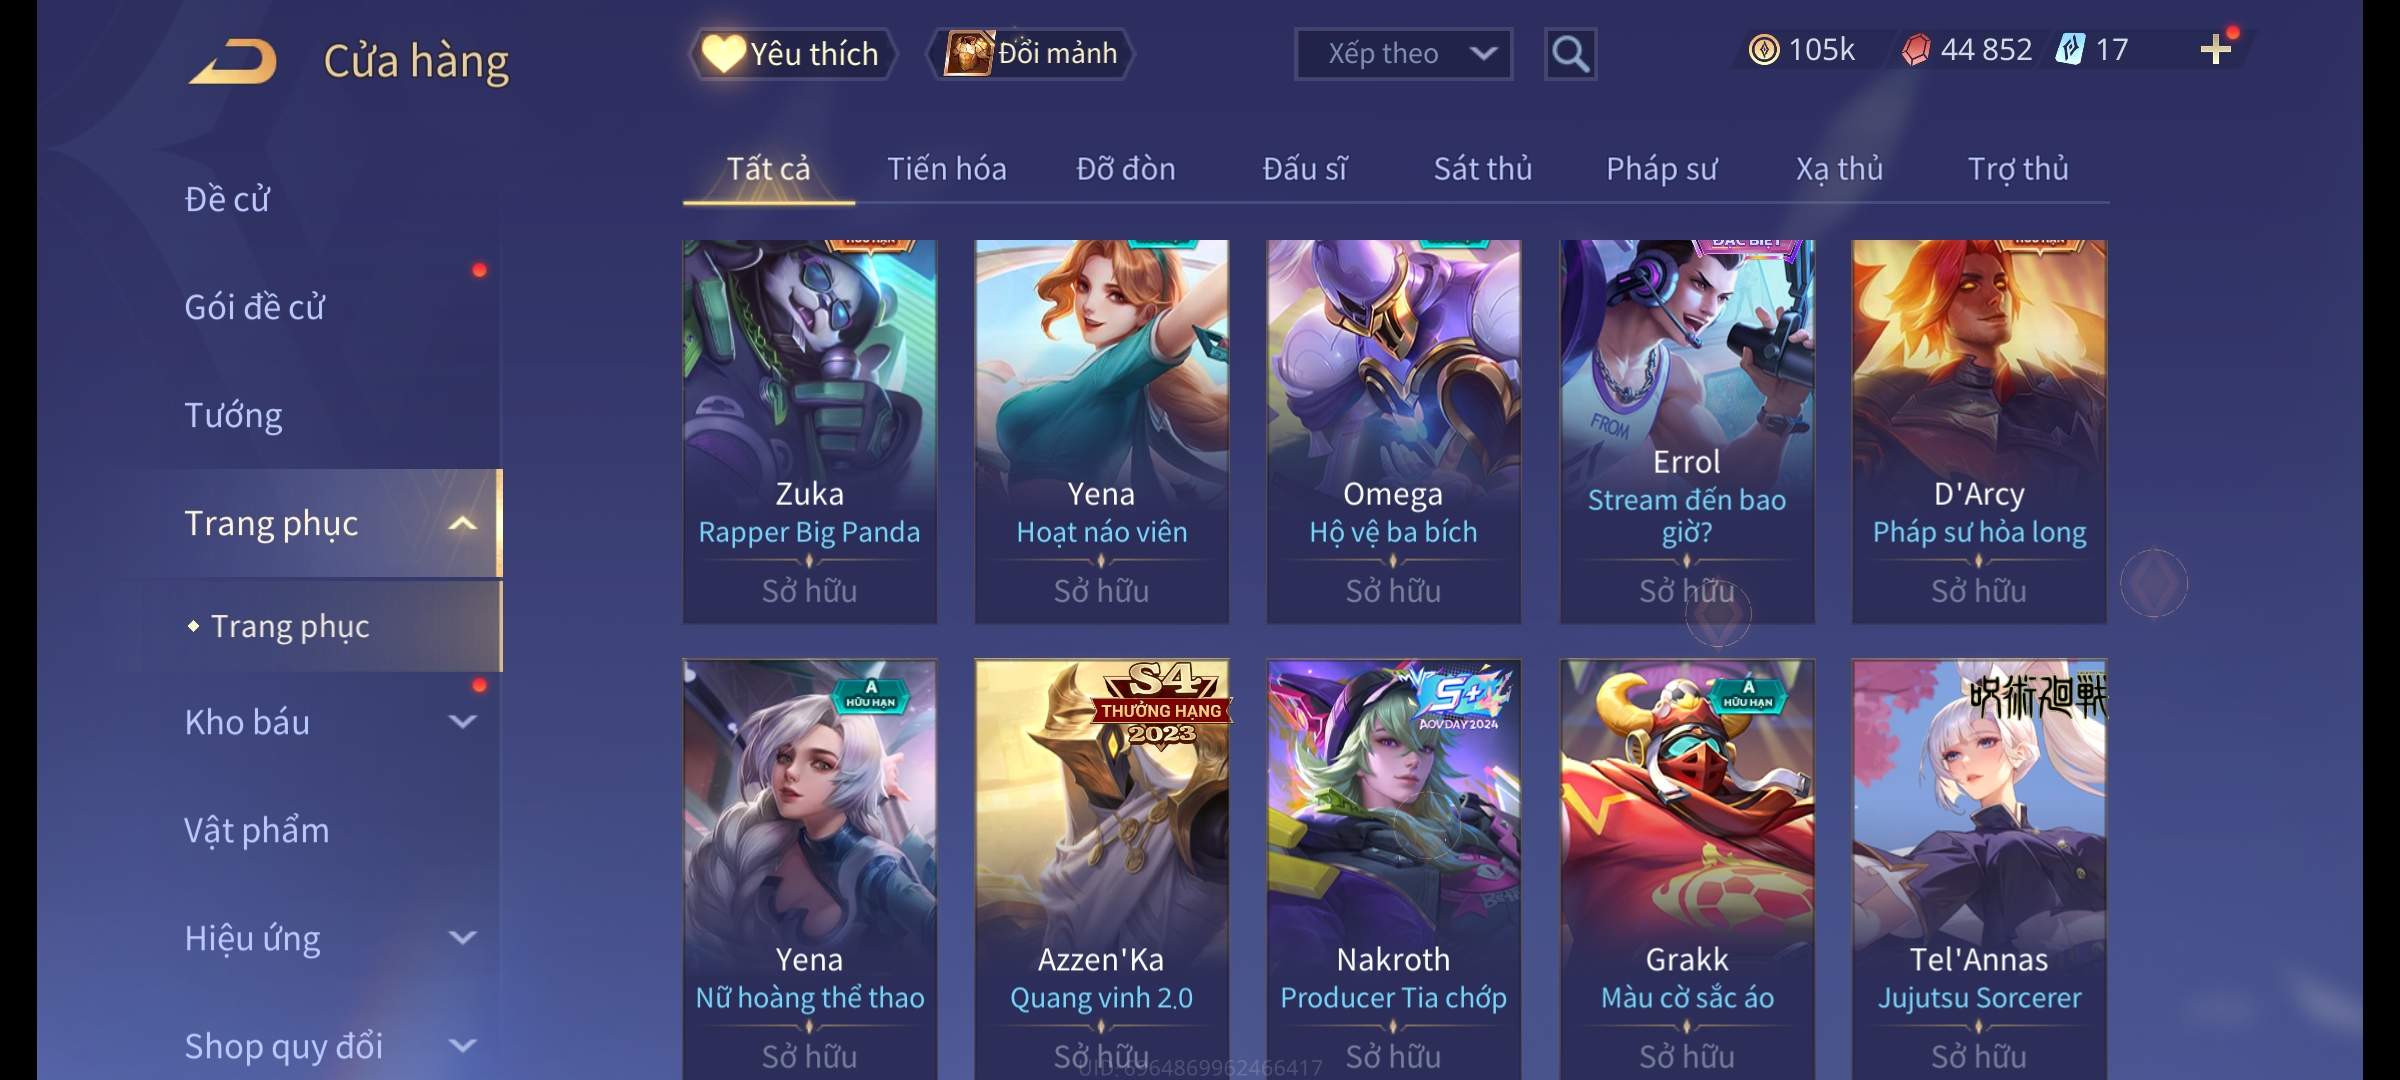Screen dimensions: 2400x1080
Task: Open the search magnifier icon
Action: click(x=1570, y=54)
